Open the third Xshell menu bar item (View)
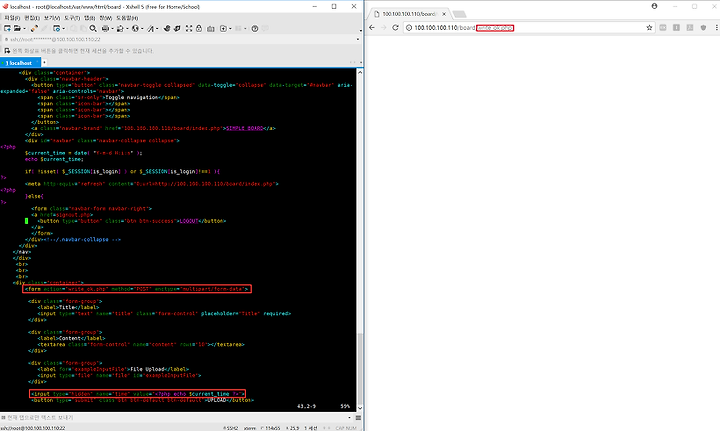The height and width of the screenshot is (431, 720). [52, 18]
